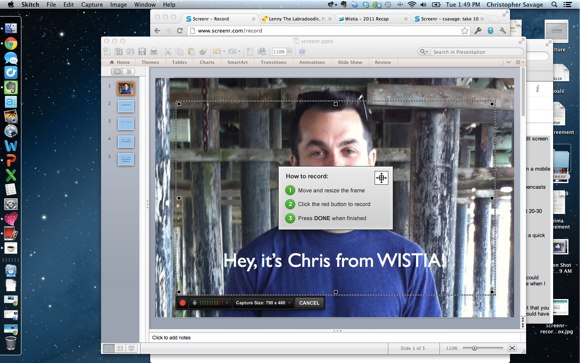Click the browser Back arrow button
The height and width of the screenshot is (363, 580).
click(x=158, y=31)
